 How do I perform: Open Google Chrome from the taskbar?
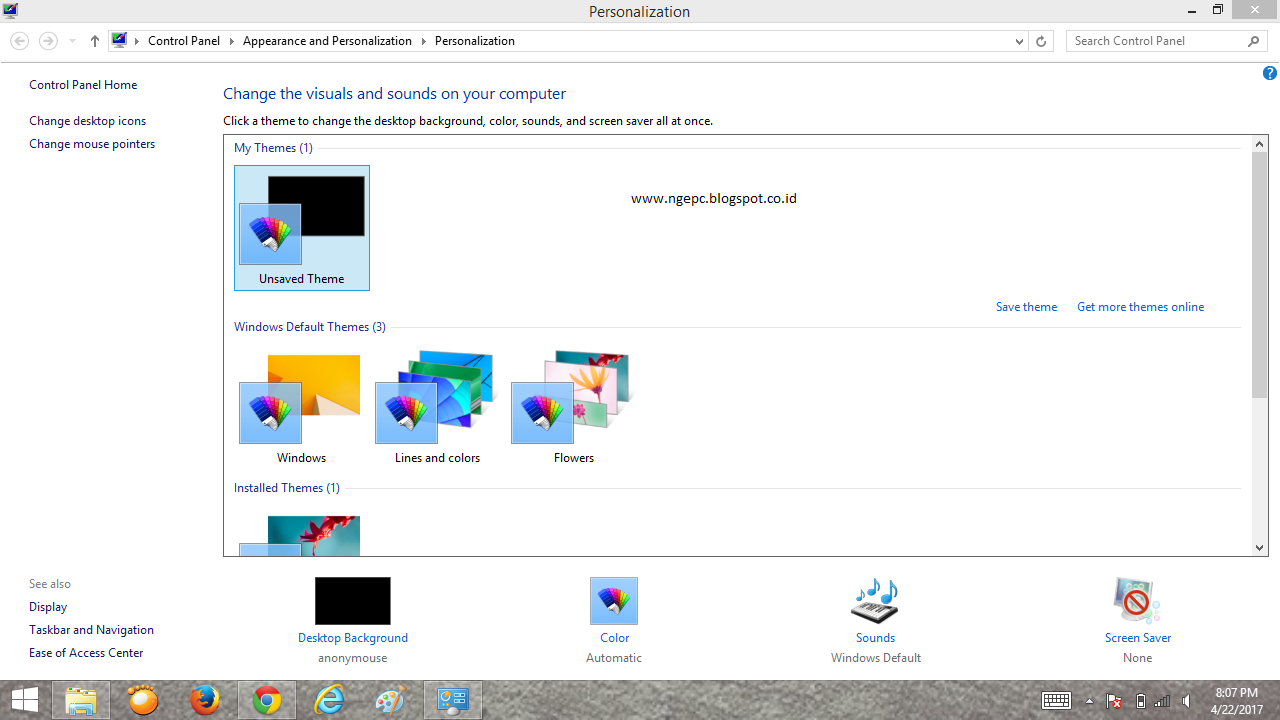pyautogui.click(x=266, y=699)
